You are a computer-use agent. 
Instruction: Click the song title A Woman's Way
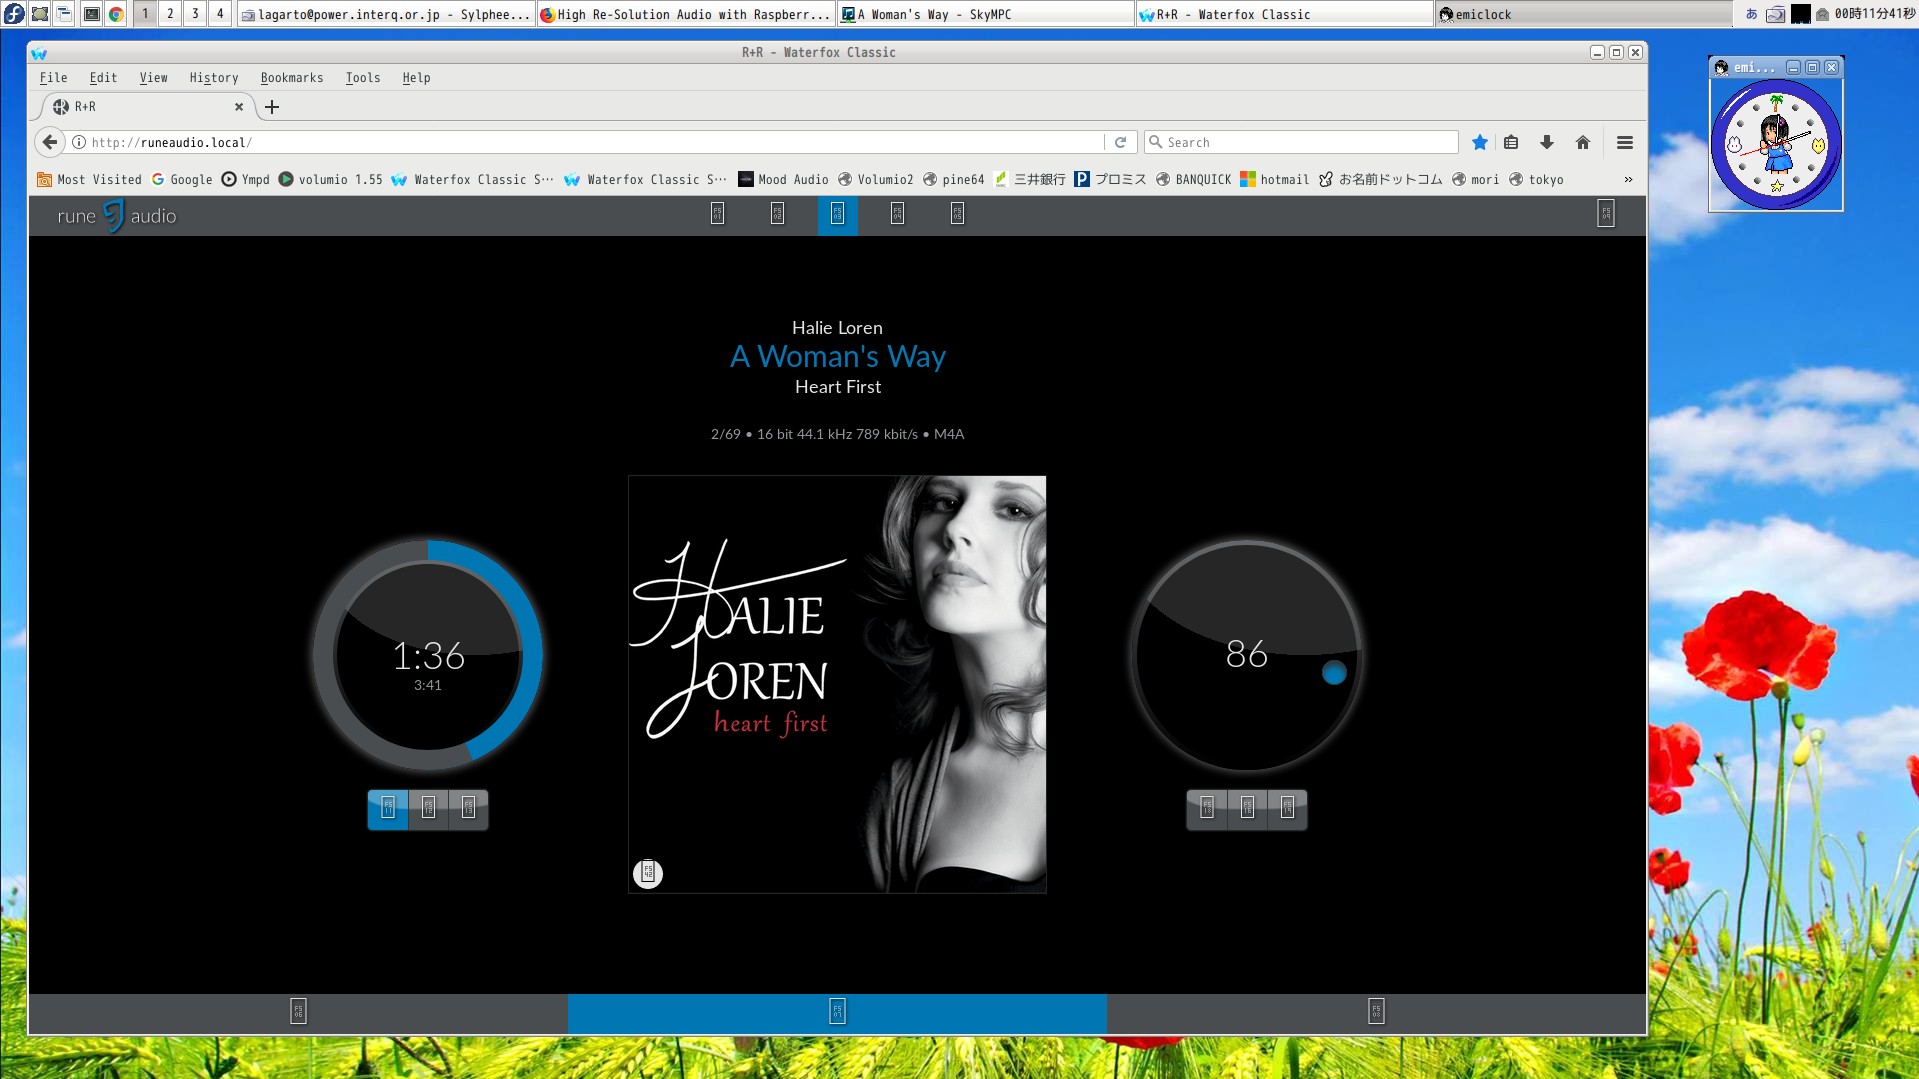coord(838,357)
